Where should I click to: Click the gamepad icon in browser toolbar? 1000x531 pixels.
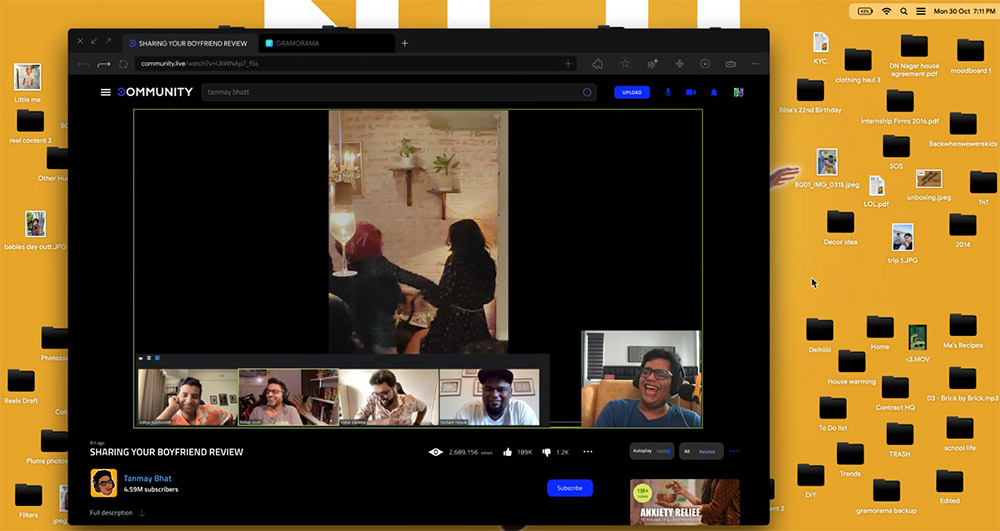pos(730,64)
